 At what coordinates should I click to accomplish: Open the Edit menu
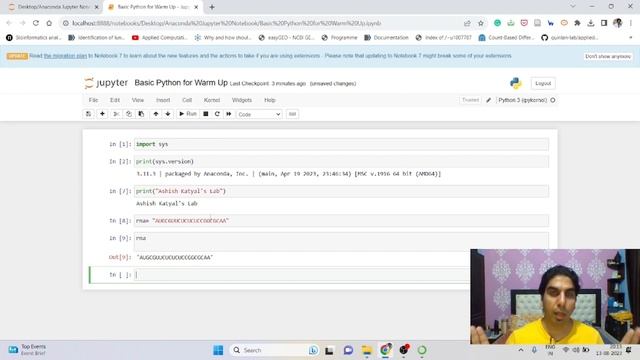tap(115, 100)
